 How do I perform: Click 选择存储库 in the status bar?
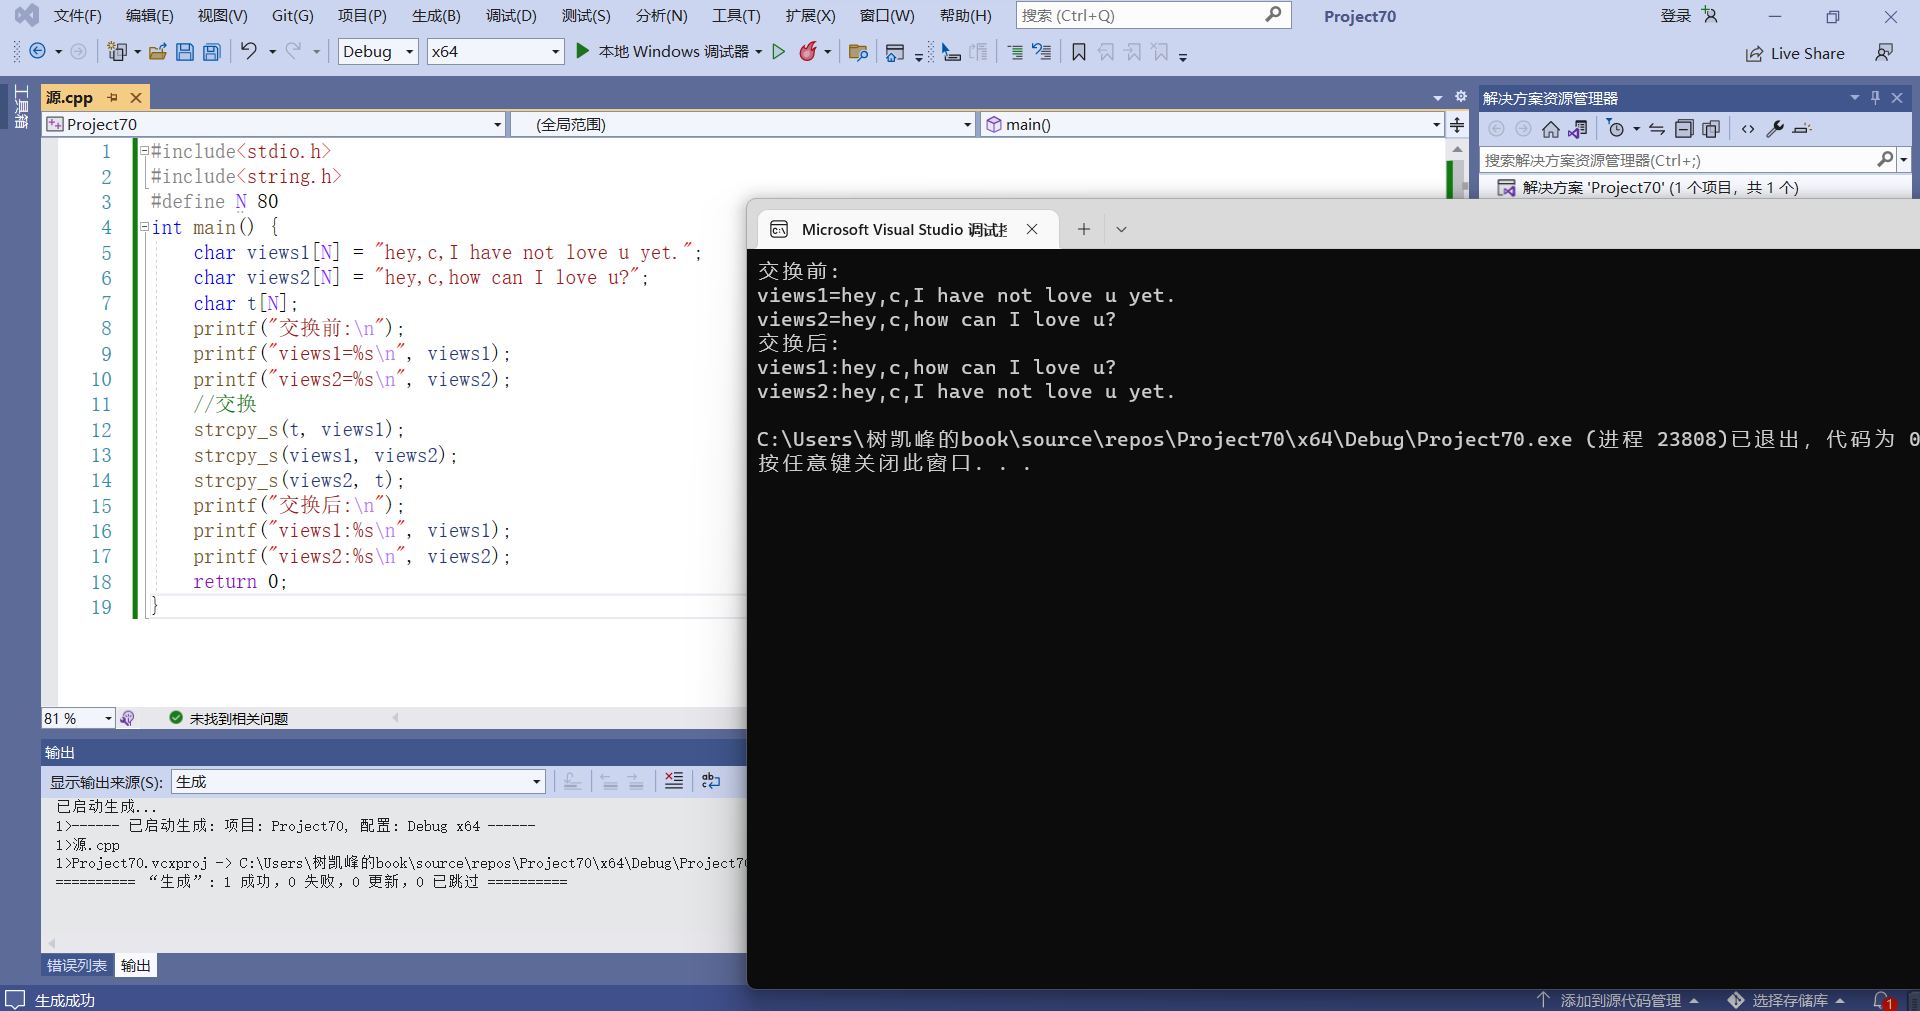1786,1000
